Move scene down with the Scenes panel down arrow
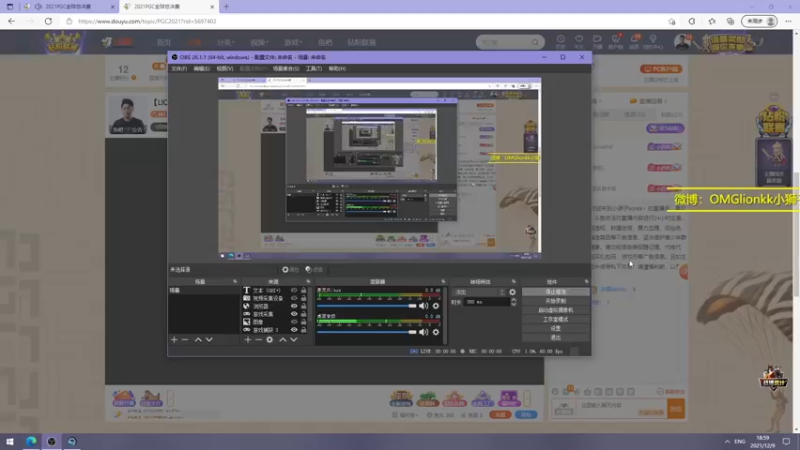The height and width of the screenshot is (450, 800). click(209, 340)
